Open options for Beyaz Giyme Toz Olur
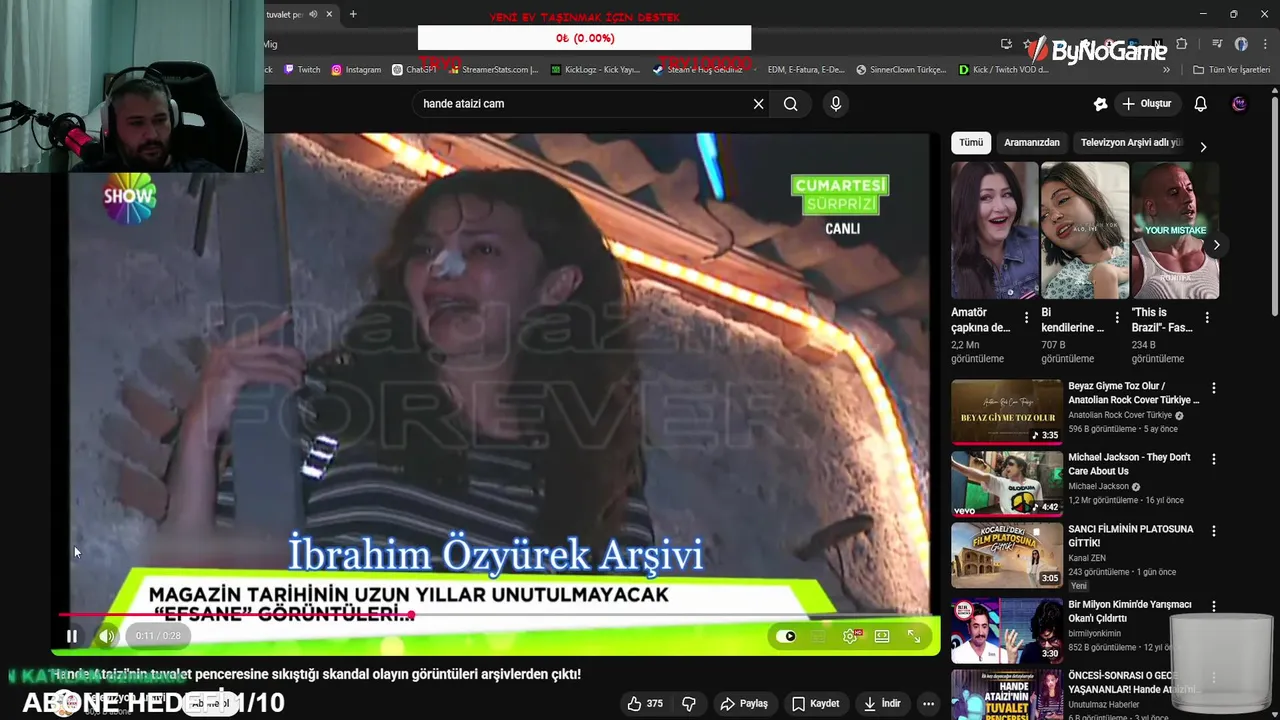The width and height of the screenshot is (1280, 720). [x=1214, y=388]
